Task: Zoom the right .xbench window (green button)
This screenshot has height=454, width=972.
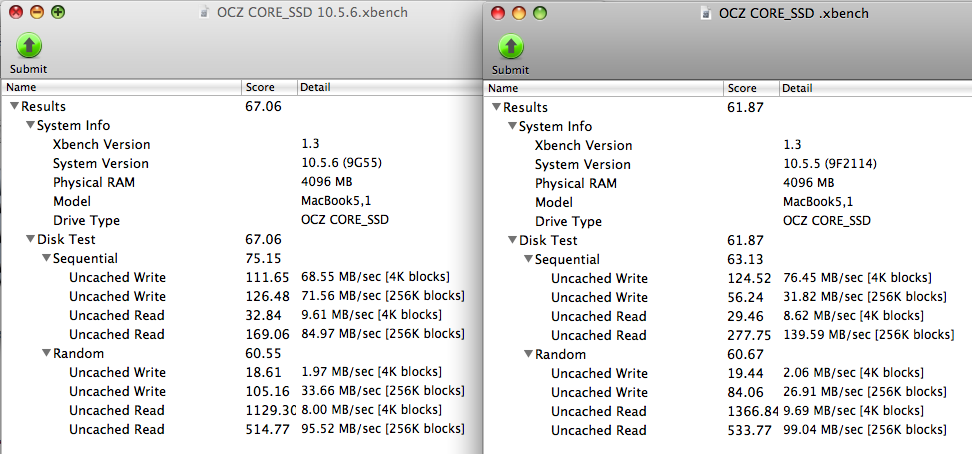Action: pos(540,12)
